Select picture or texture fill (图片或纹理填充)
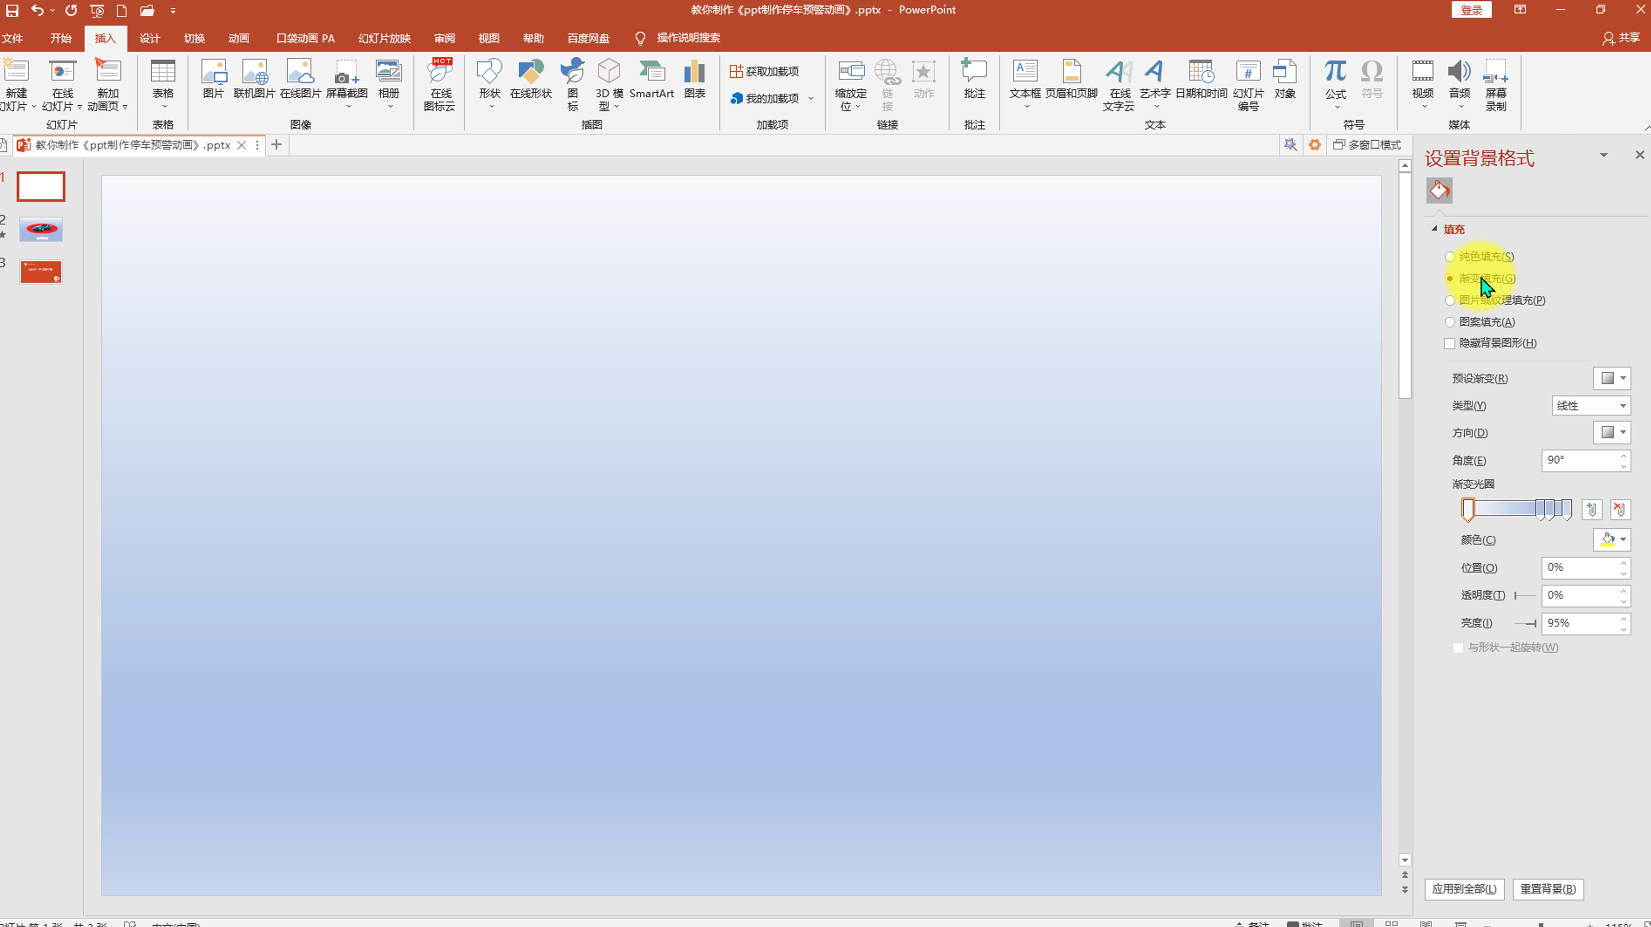Screen dimensions: 1651x927 click(x=1495, y=301)
